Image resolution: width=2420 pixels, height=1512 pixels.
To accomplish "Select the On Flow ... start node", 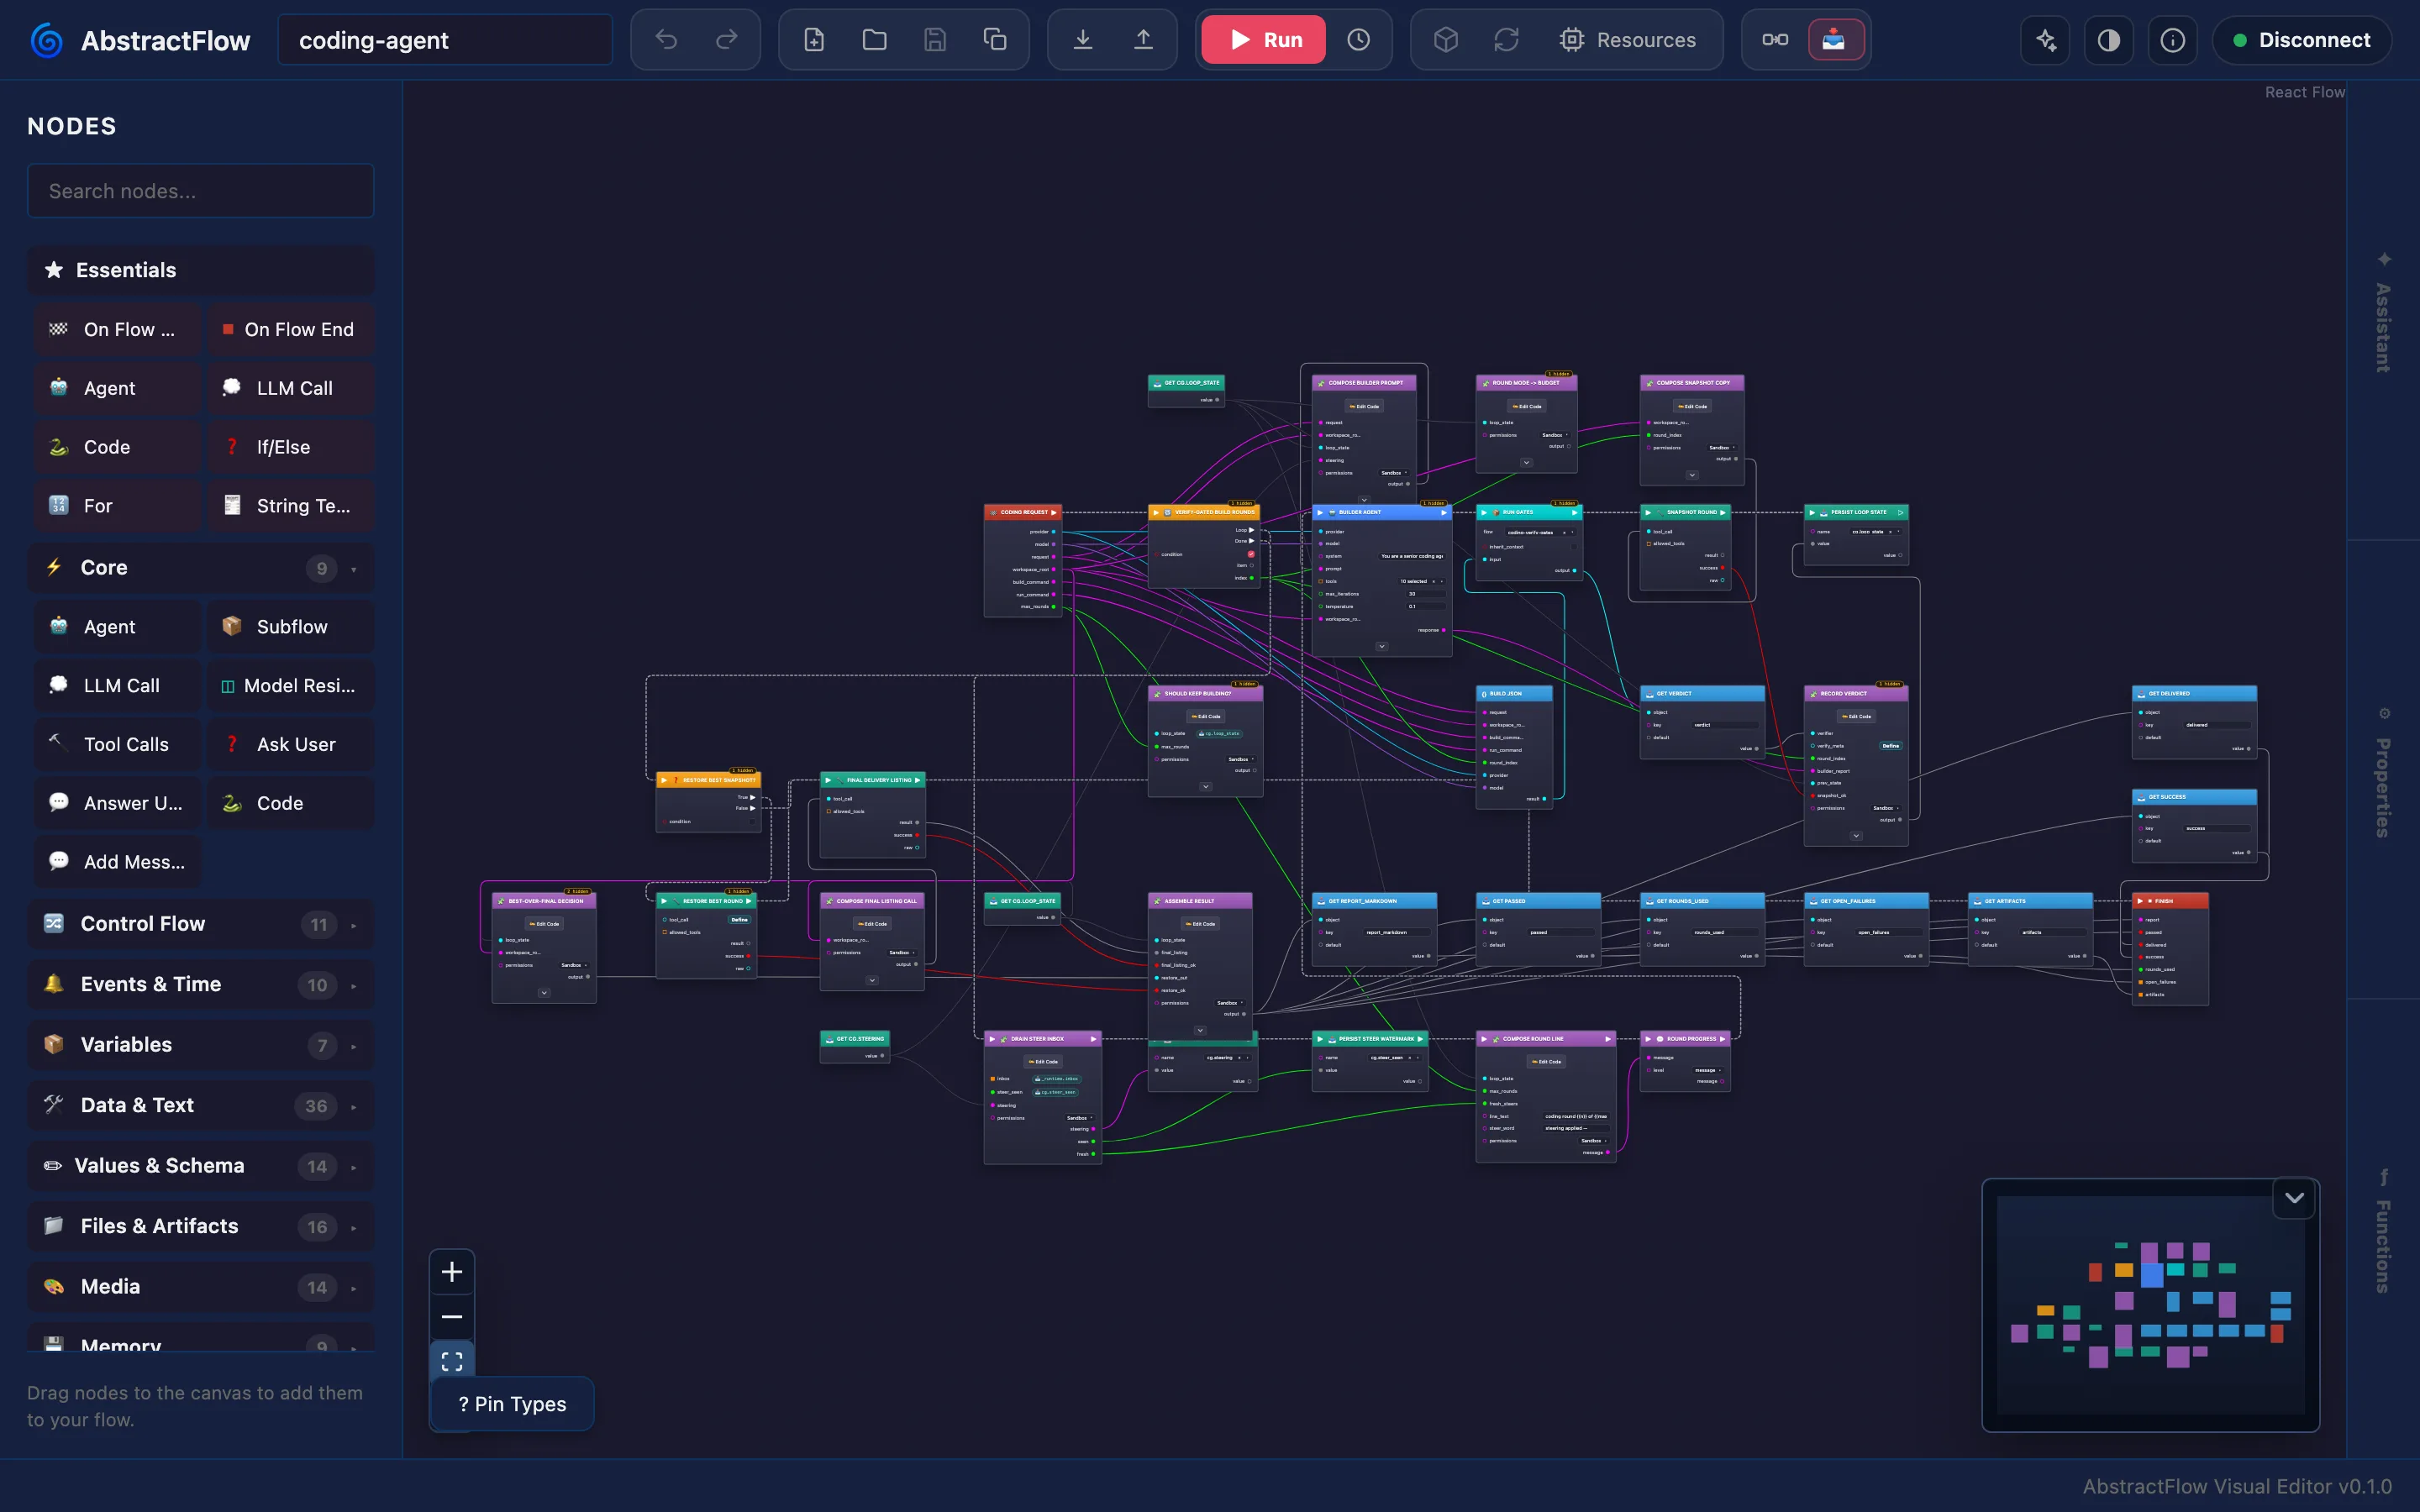I will 118,330.
